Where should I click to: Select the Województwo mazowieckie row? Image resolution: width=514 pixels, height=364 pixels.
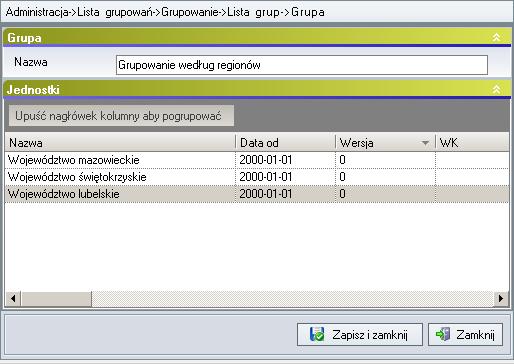(257, 160)
